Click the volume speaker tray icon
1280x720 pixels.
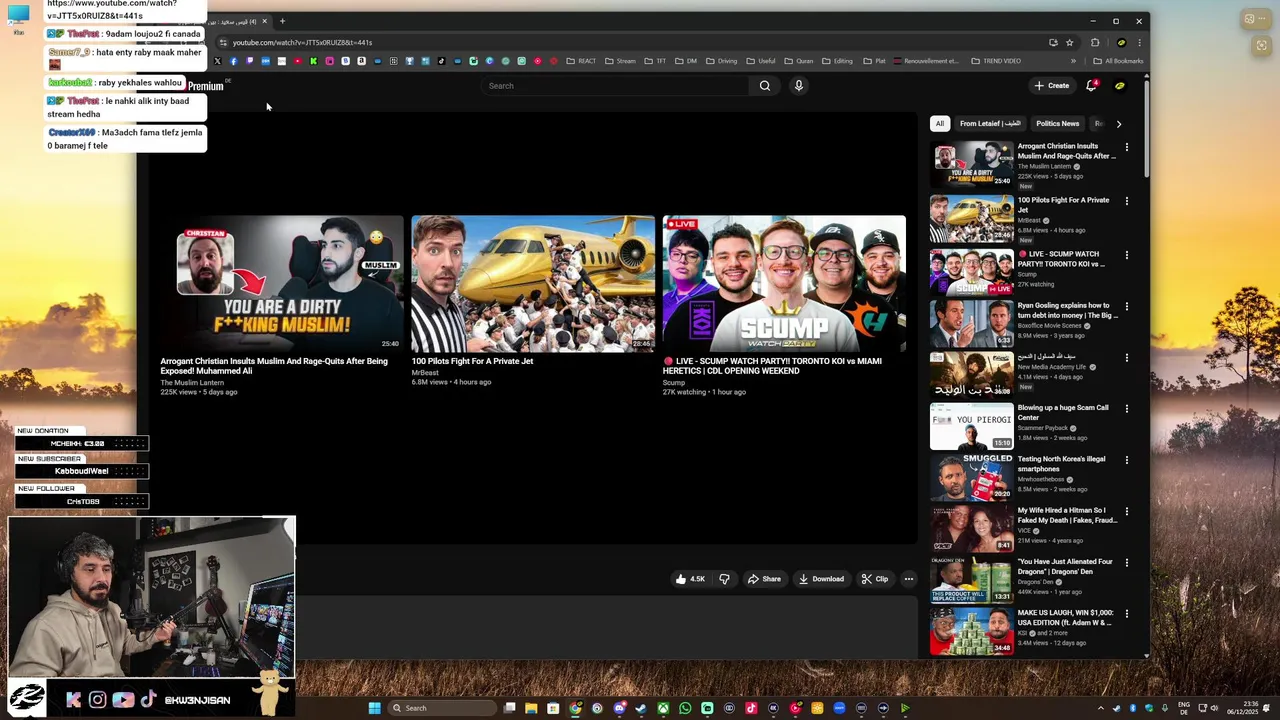pos(1215,708)
